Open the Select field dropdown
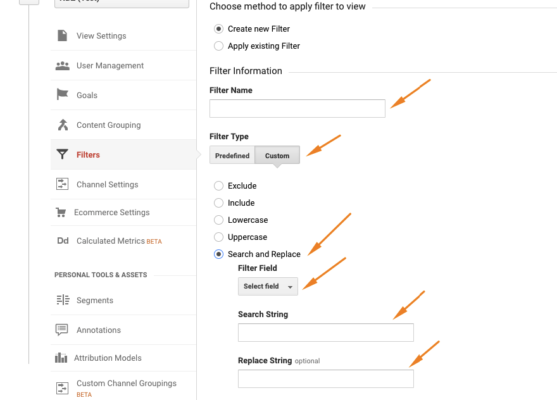557x400 pixels. [268, 286]
